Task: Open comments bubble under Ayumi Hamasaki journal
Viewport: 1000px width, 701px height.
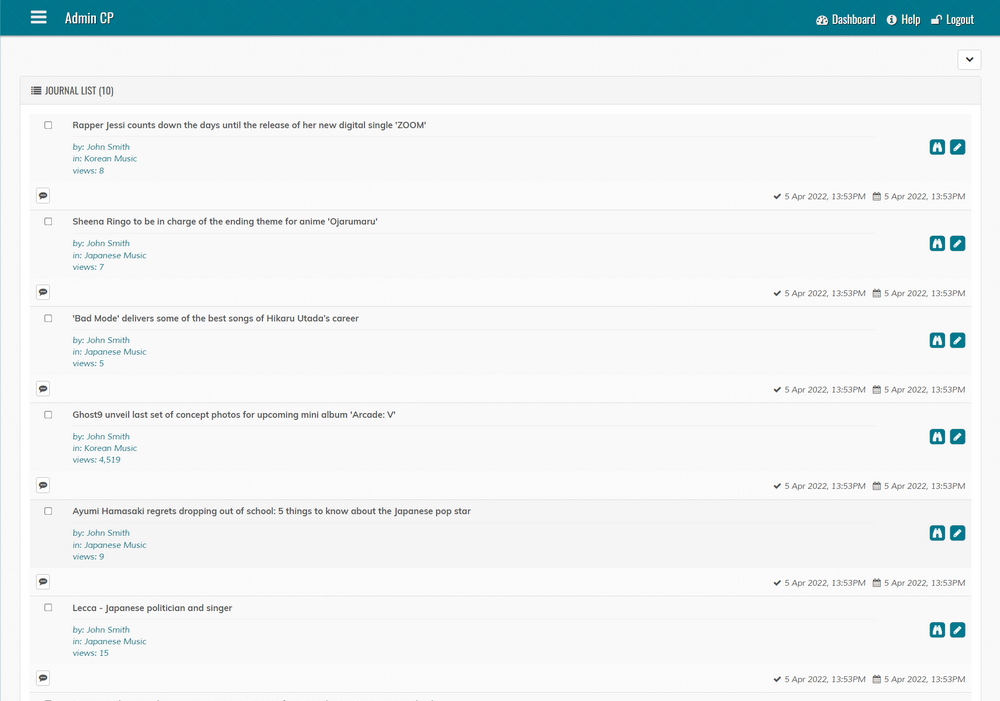Action: coord(43,582)
